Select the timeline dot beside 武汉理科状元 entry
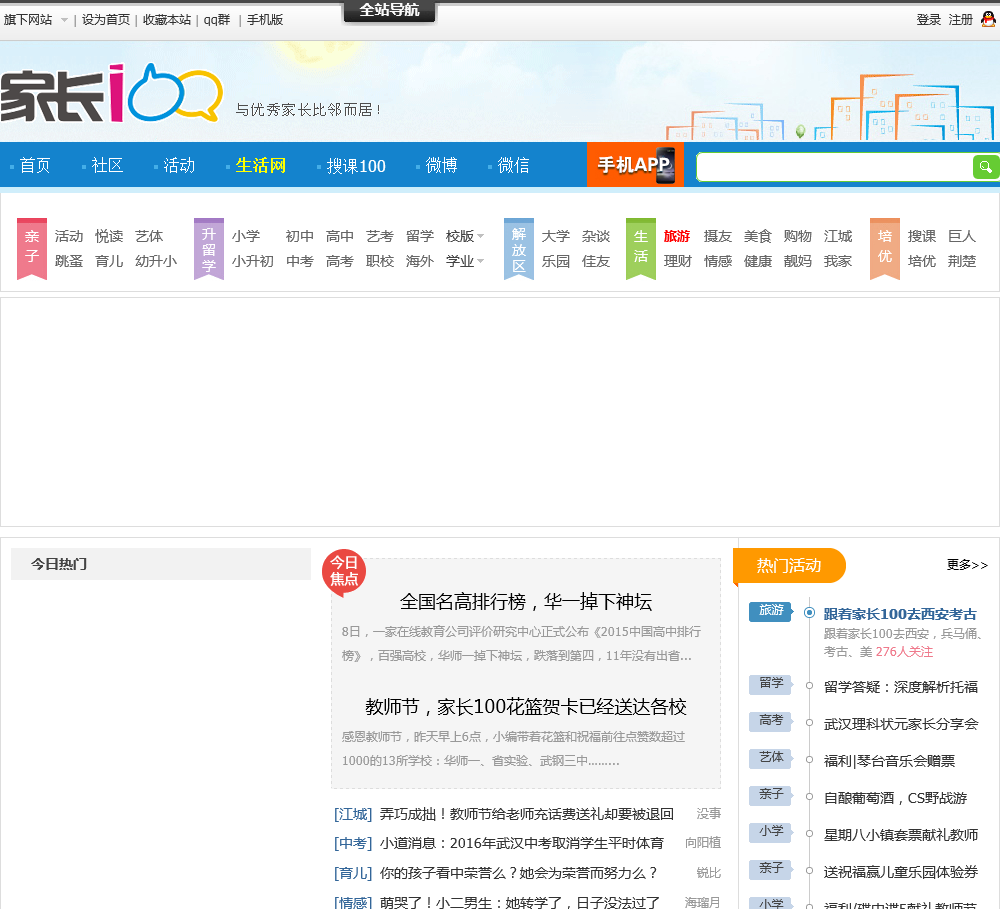The height and width of the screenshot is (909, 1000). (809, 722)
